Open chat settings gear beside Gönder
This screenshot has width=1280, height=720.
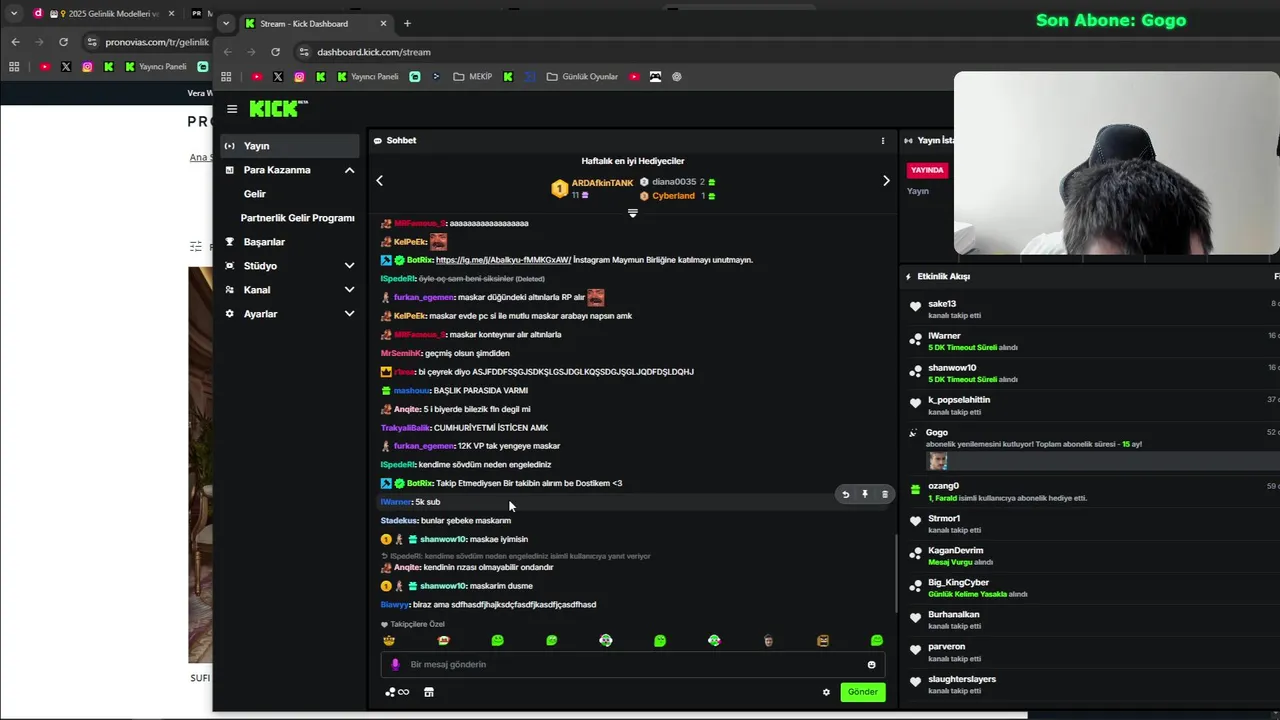coord(826,692)
